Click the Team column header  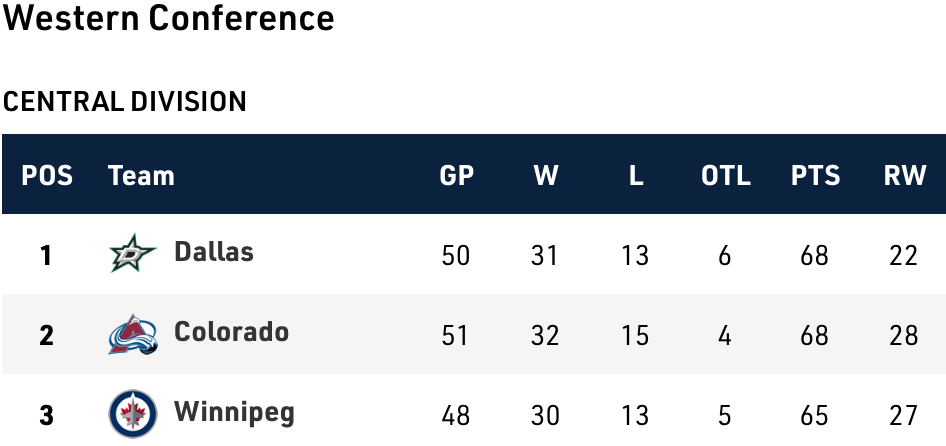pos(141,176)
